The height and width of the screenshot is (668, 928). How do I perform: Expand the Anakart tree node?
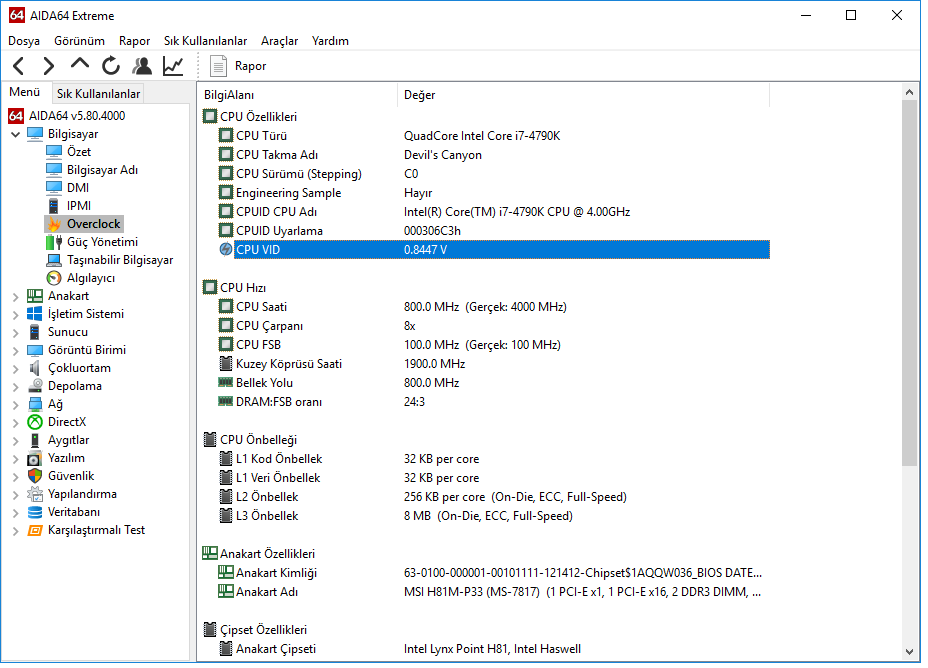[16, 296]
